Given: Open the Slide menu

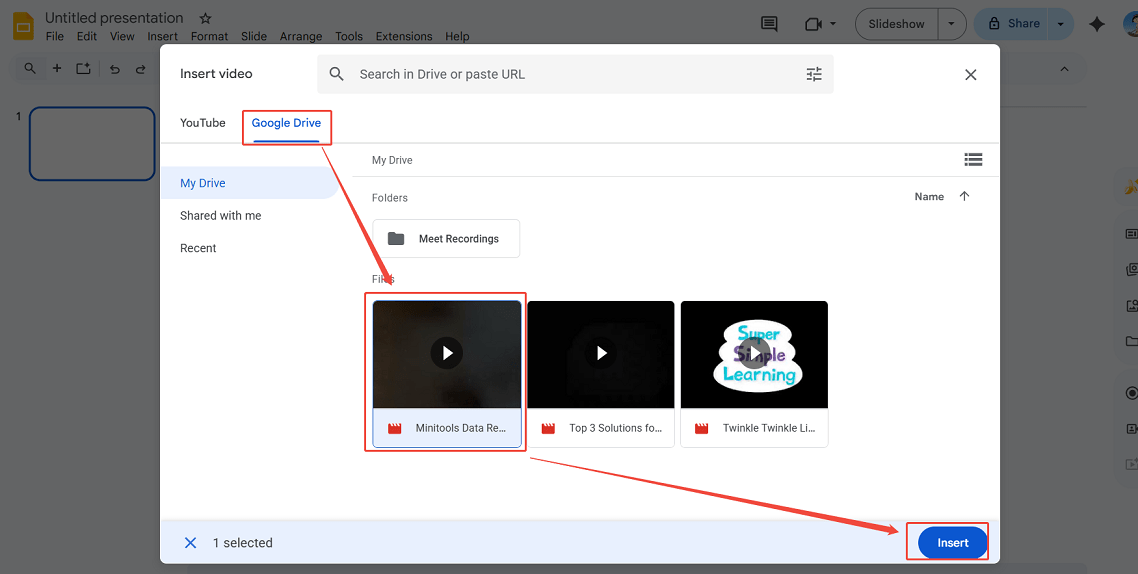Looking at the screenshot, I should (x=254, y=36).
